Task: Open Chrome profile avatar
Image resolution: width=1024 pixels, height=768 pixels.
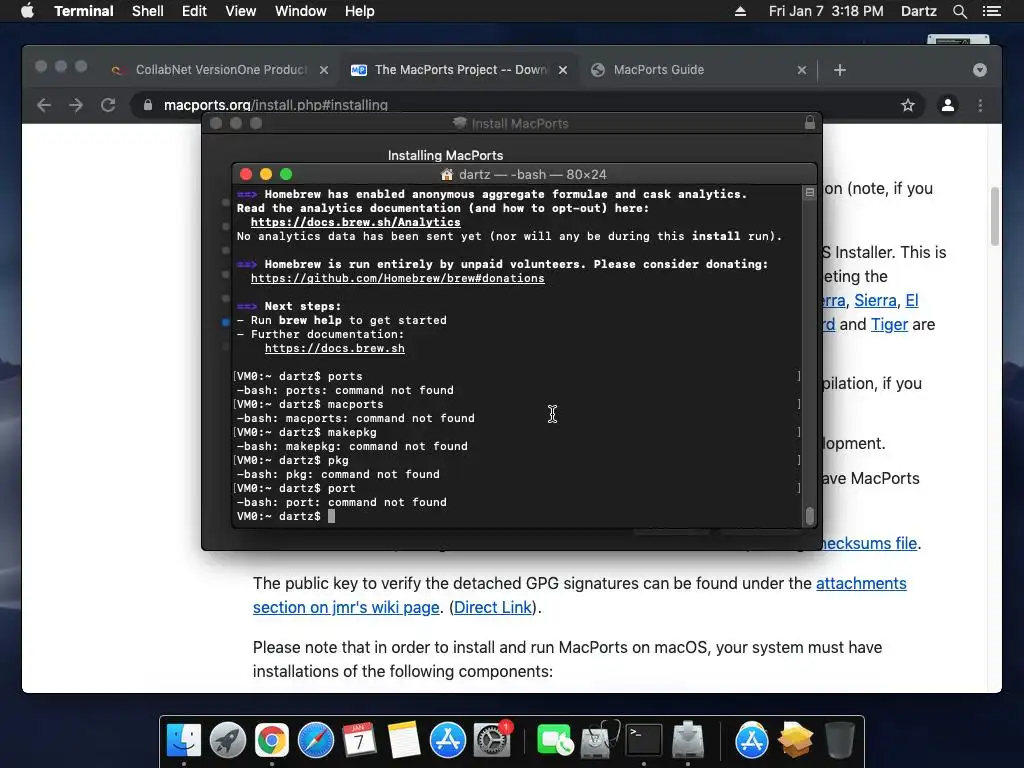Action: point(948,105)
